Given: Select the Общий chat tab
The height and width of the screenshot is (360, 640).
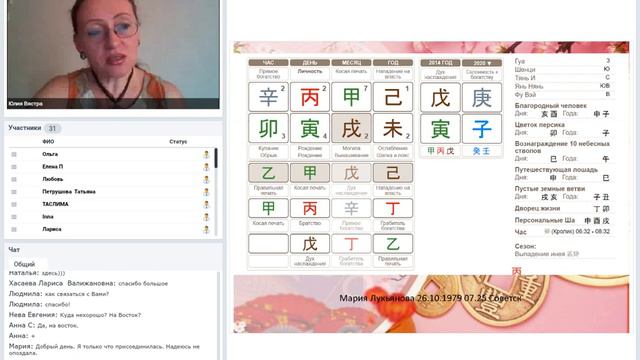Looking at the screenshot, I should tap(24, 264).
